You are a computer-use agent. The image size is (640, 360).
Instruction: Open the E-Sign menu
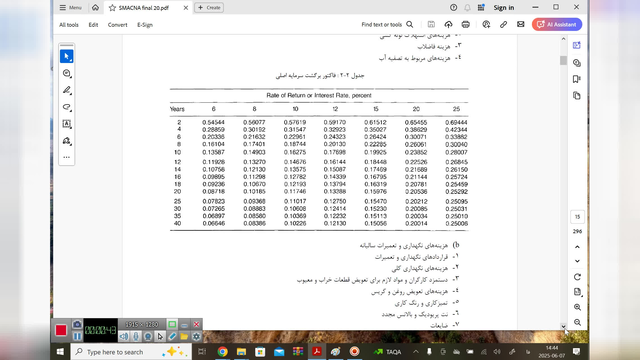click(x=145, y=25)
